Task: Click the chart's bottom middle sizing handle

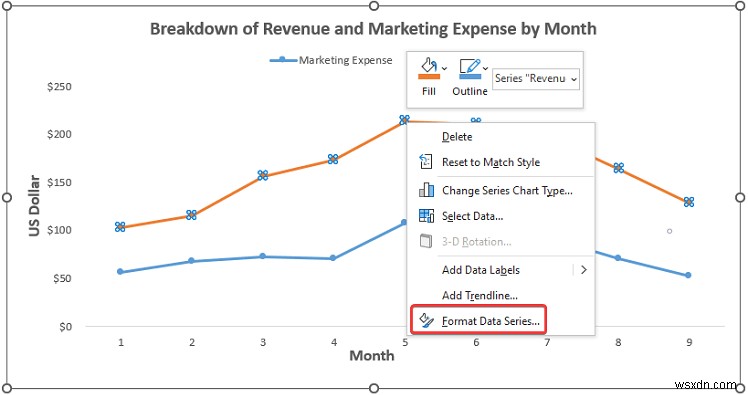Action: click(374, 388)
